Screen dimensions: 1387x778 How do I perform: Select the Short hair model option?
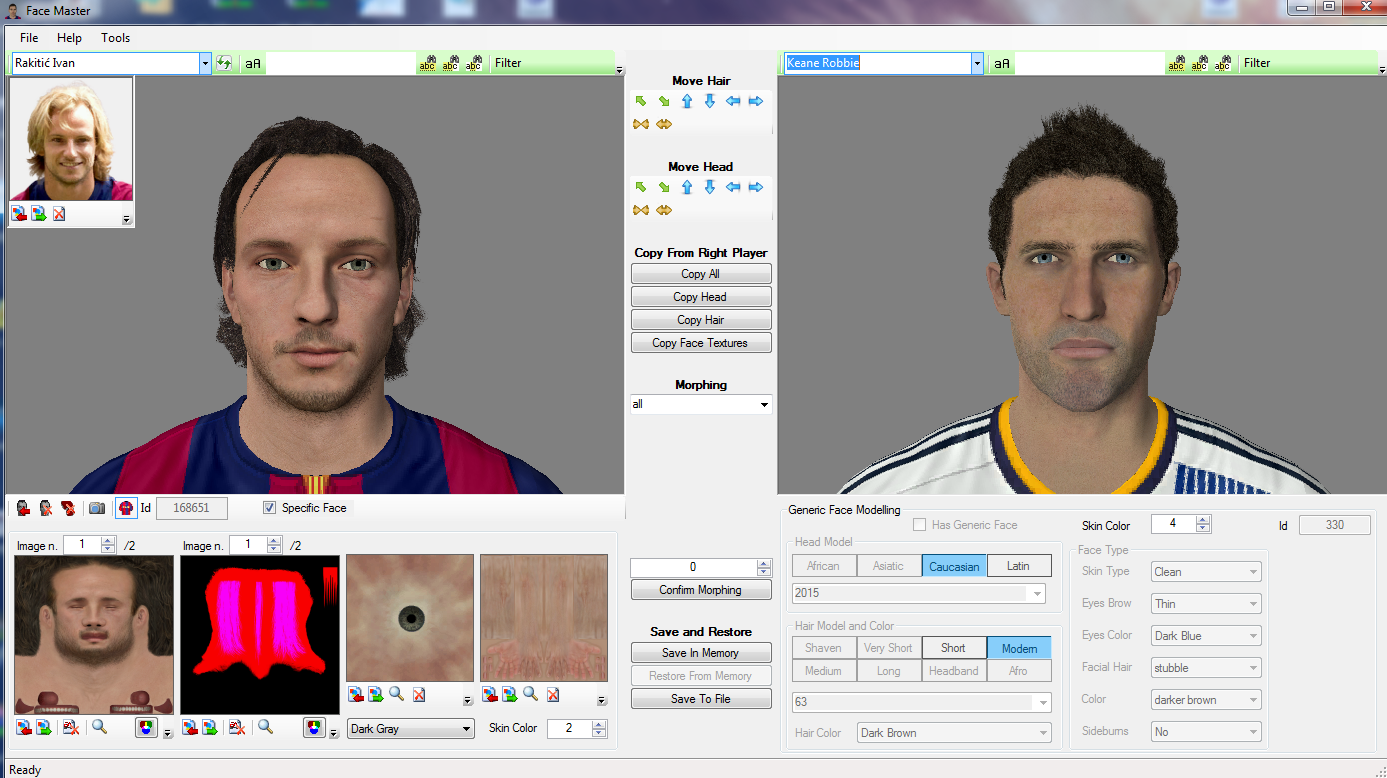[x=953, y=648]
